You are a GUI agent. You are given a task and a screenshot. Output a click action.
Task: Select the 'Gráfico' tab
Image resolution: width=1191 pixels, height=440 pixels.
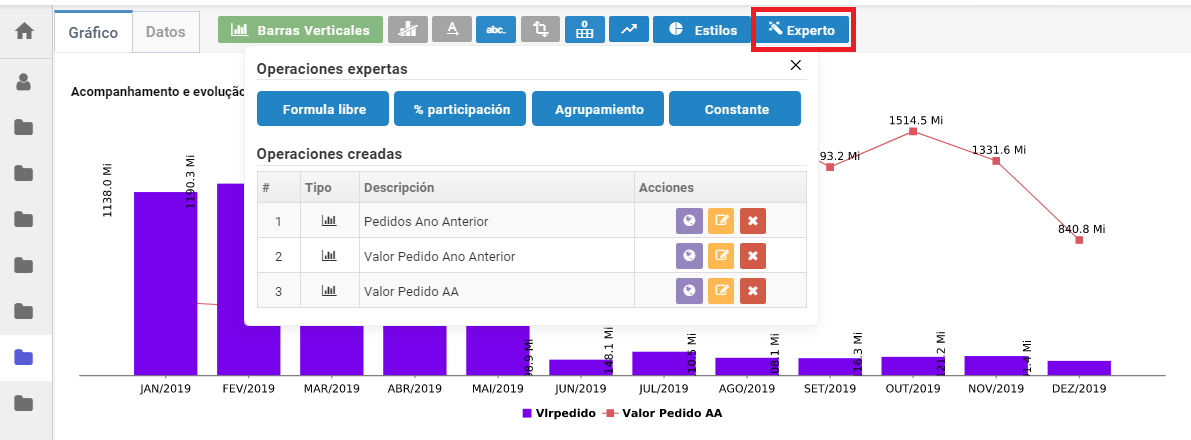point(93,32)
